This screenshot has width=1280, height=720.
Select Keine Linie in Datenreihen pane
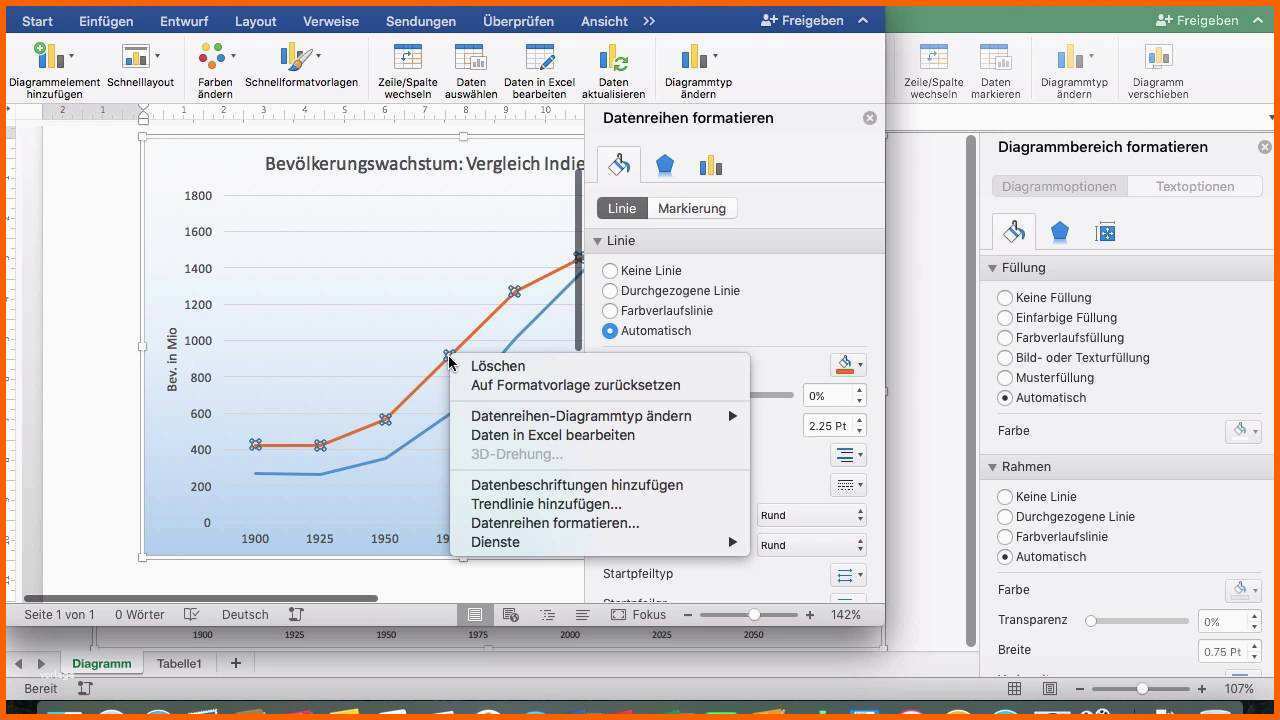tap(610, 271)
